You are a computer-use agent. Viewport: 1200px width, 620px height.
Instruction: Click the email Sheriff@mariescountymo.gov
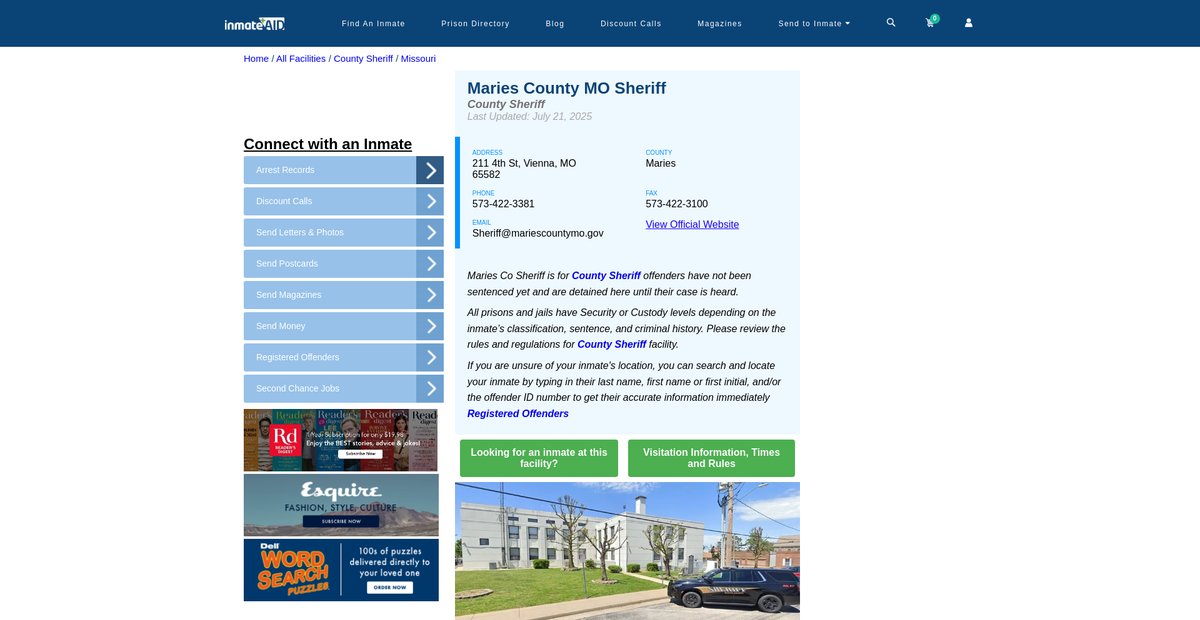pyautogui.click(x=538, y=233)
